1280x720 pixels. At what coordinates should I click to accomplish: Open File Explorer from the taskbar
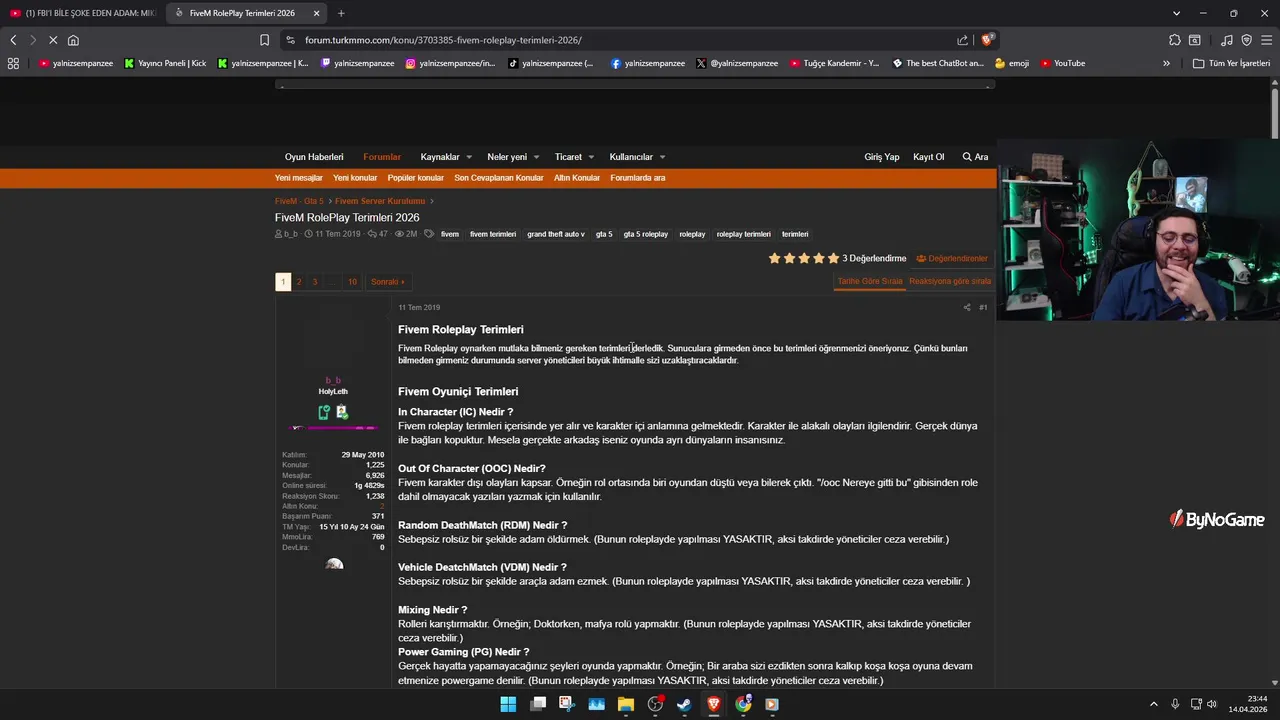pyautogui.click(x=626, y=704)
